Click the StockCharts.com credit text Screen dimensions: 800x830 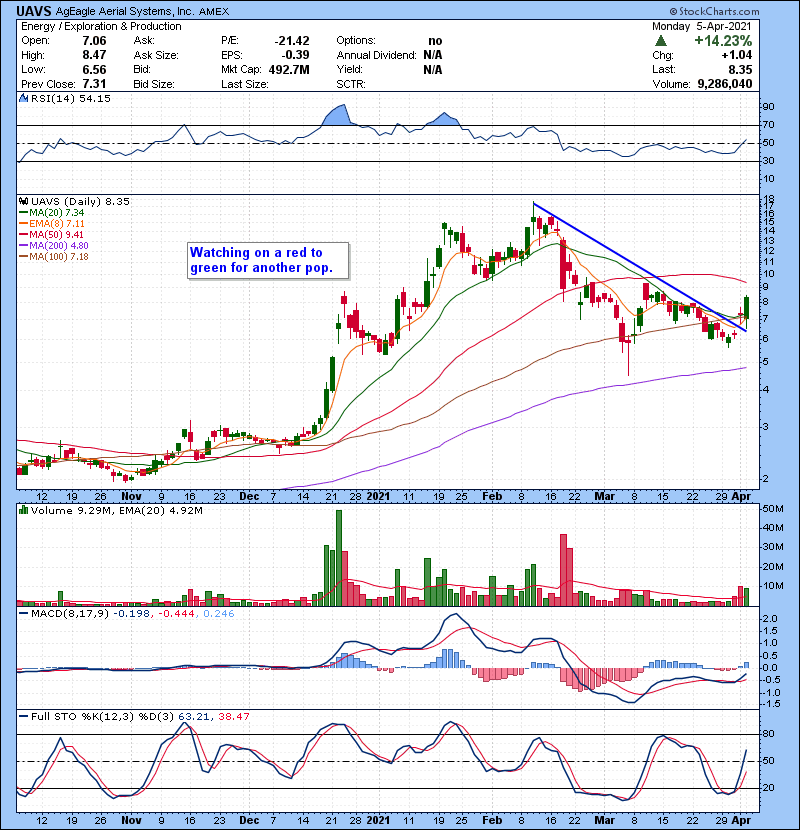[x=714, y=11]
